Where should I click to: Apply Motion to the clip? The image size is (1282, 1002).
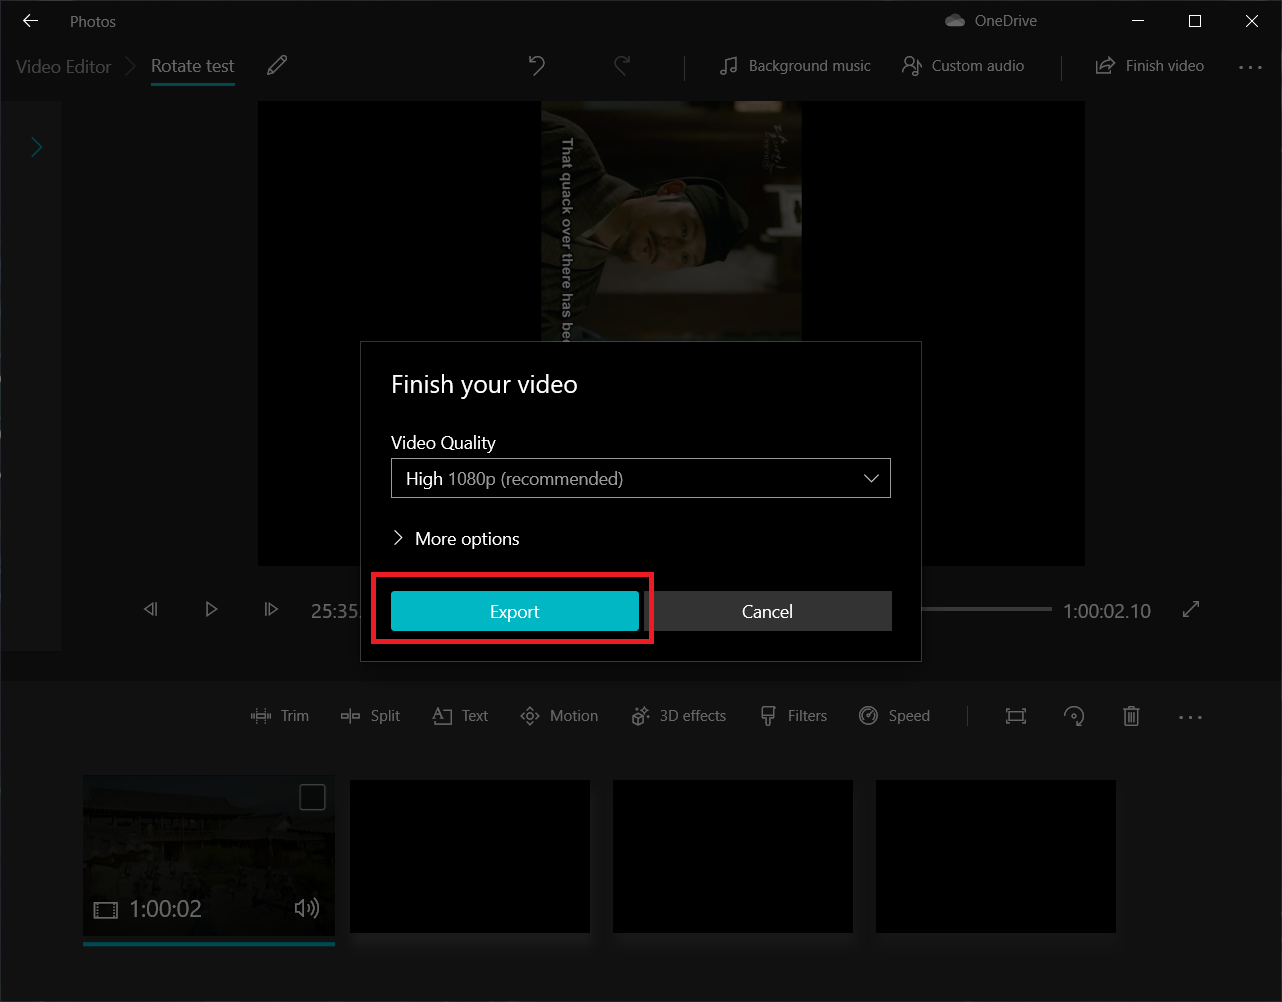[559, 716]
